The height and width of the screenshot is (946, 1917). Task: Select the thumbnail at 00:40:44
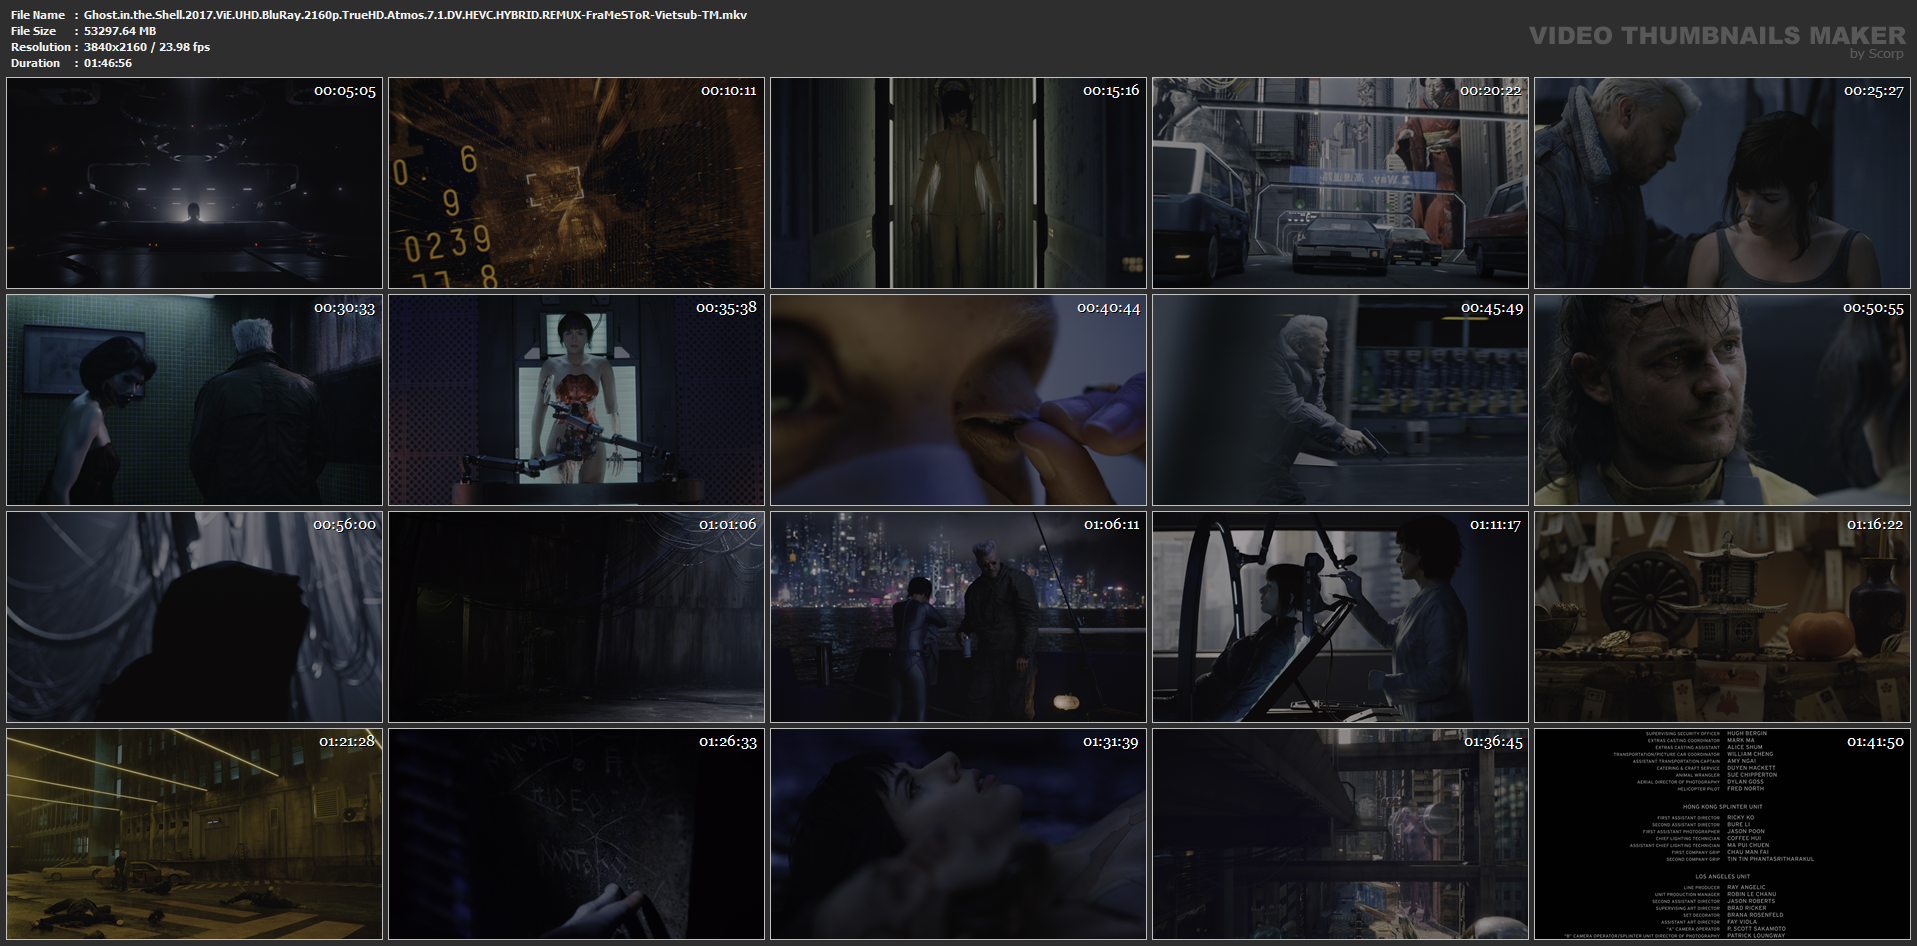(958, 400)
